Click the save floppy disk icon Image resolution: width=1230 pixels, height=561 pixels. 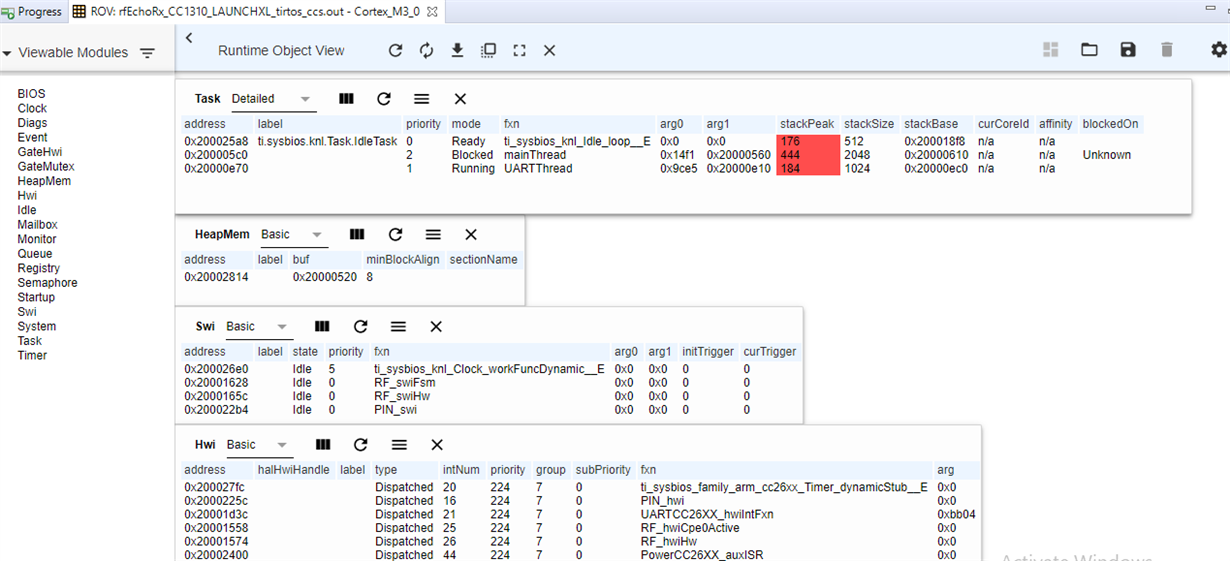pyautogui.click(x=1128, y=49)
